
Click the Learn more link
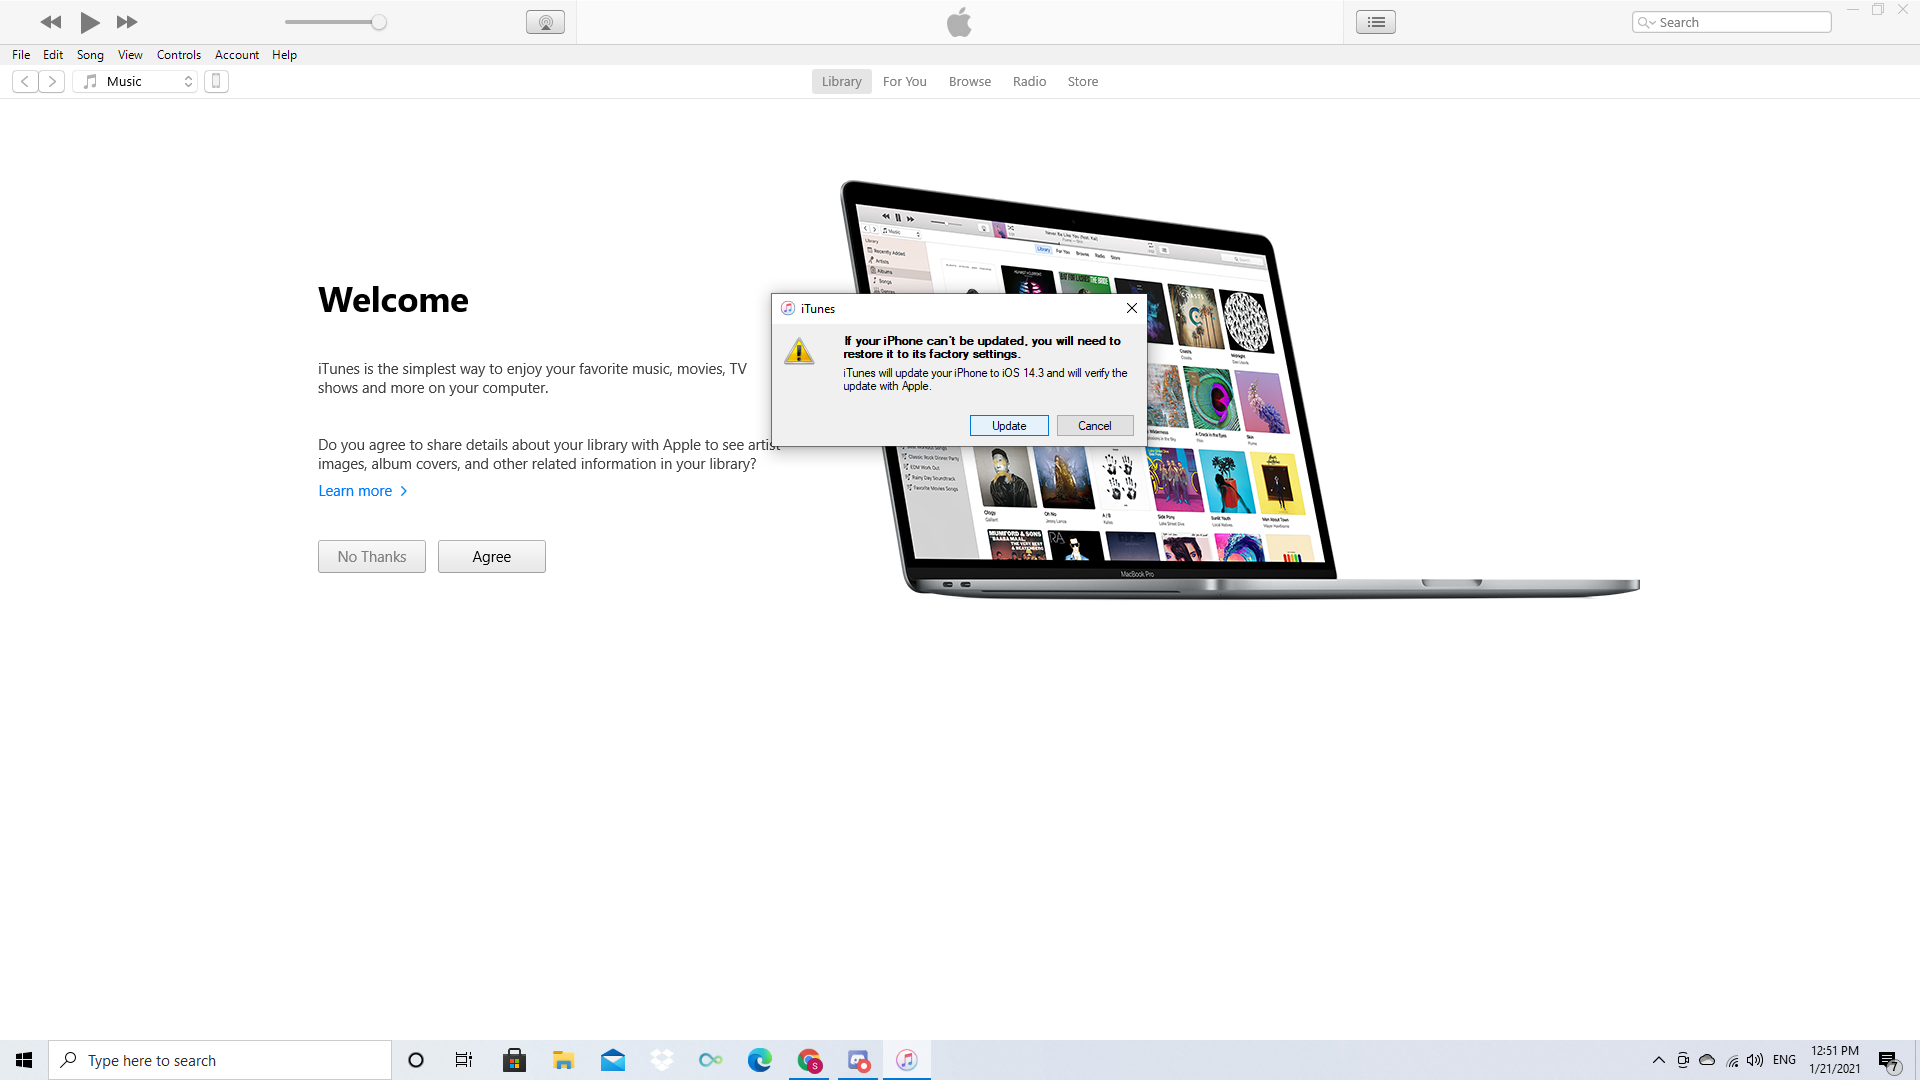coord(355,491)
